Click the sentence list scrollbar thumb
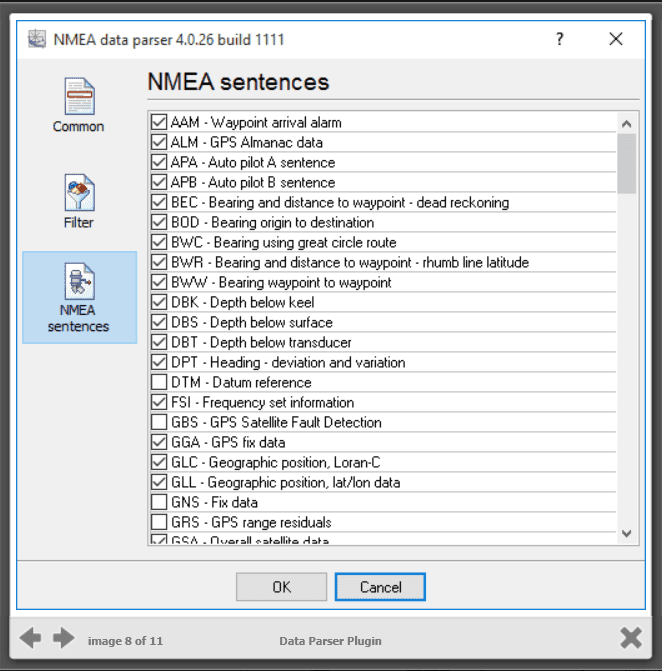The width and height of the screenshot is (662, 671). click(x=627, y=163)
